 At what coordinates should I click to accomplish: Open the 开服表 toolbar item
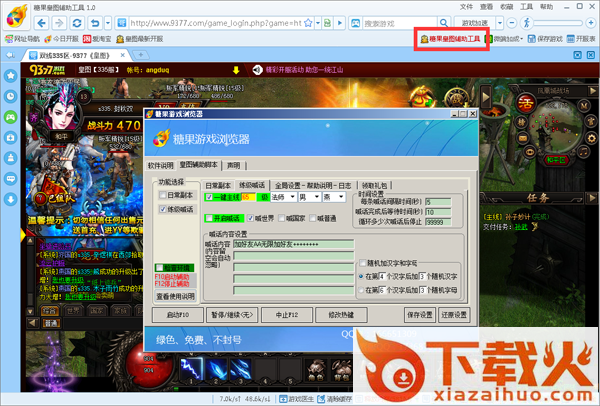pos(581,39)
